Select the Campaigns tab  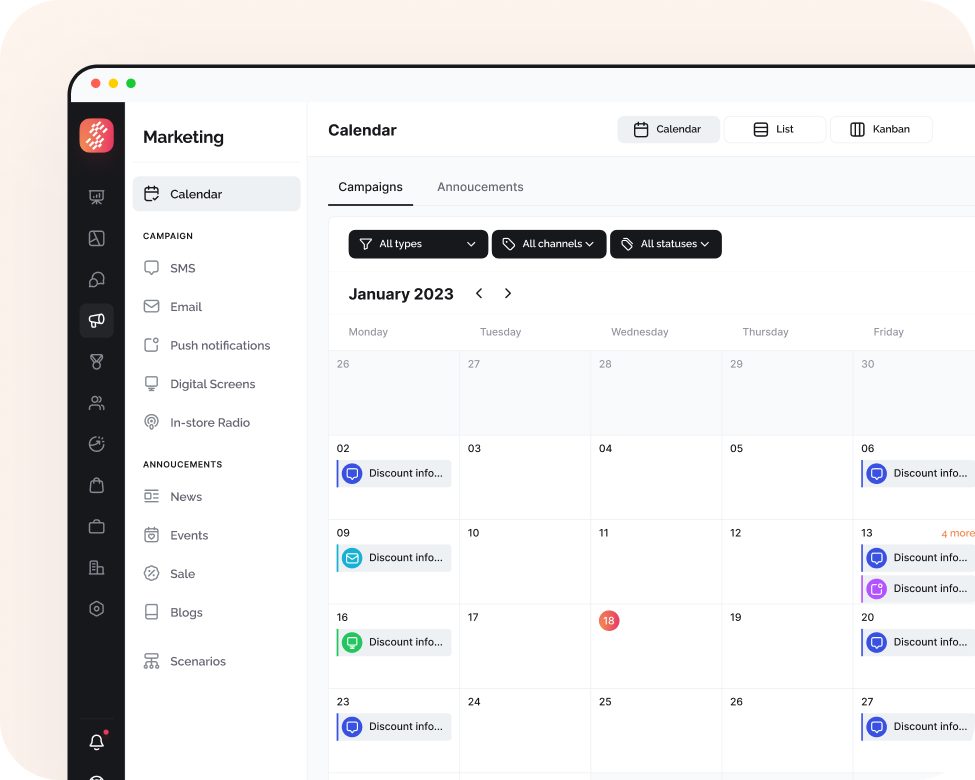371,187
